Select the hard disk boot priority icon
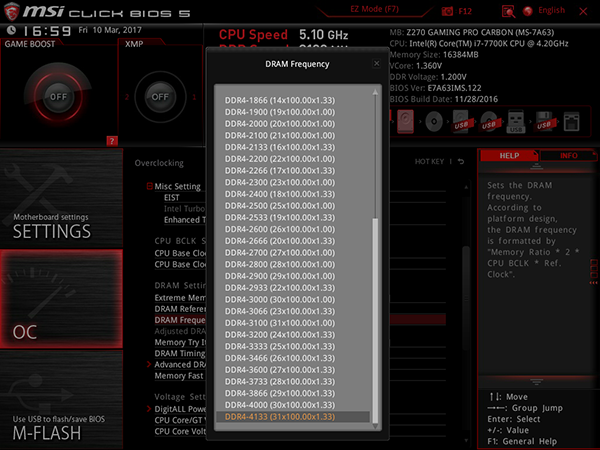 tap(405, 122)
